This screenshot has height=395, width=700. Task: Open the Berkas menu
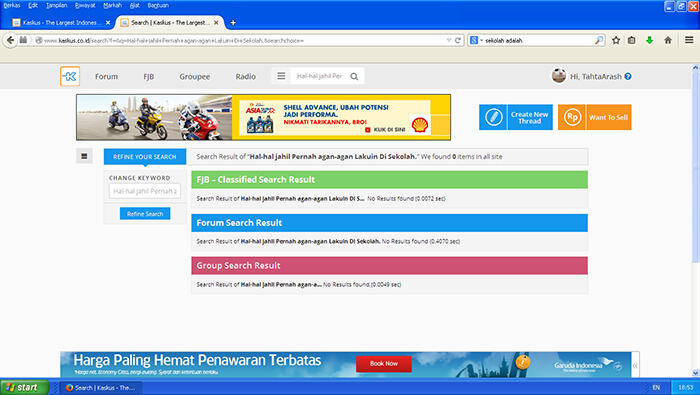pyautogui.click(x=12, y=5)
